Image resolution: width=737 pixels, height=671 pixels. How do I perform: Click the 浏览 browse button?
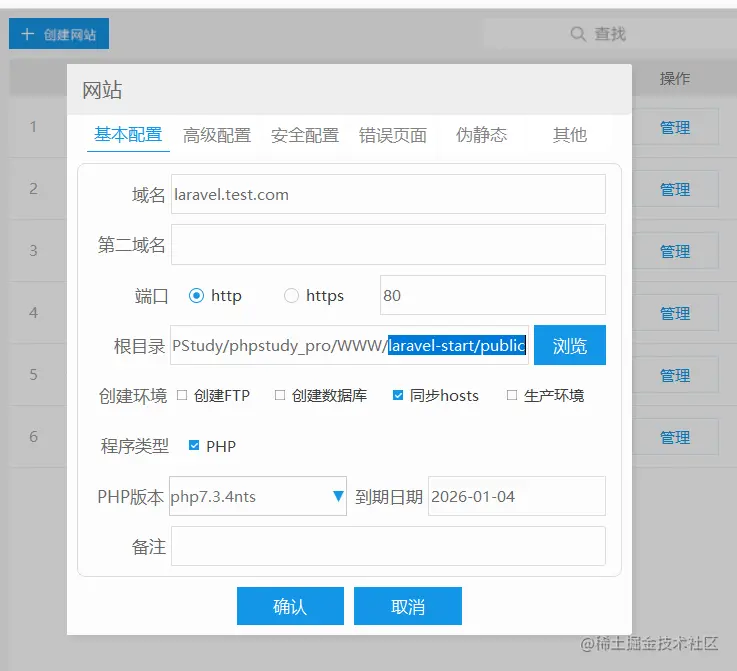pyautogui.click(x=570, y=345)
